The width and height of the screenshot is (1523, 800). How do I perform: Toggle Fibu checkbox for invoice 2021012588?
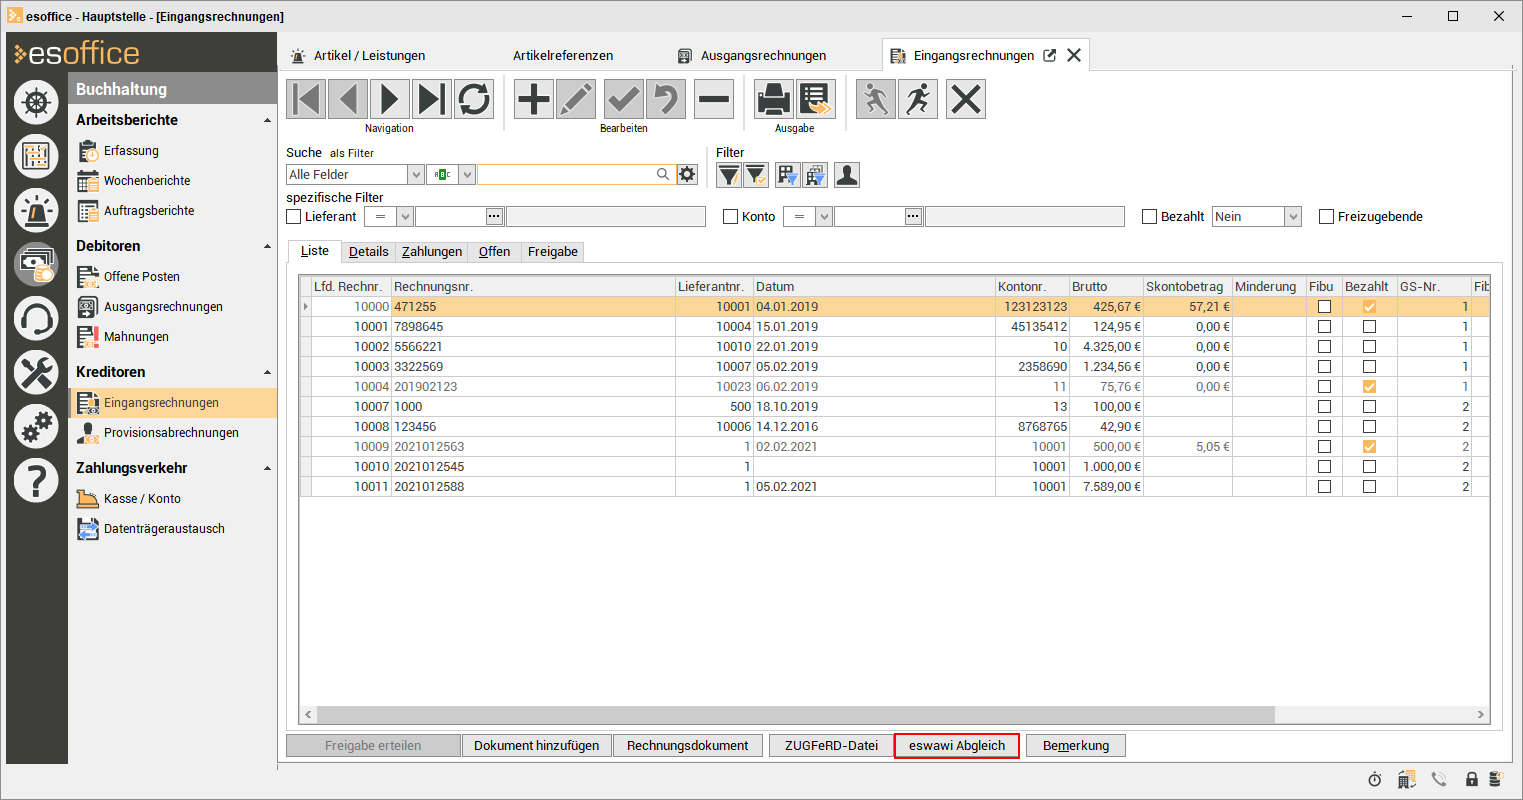(x=1324, y=486)
